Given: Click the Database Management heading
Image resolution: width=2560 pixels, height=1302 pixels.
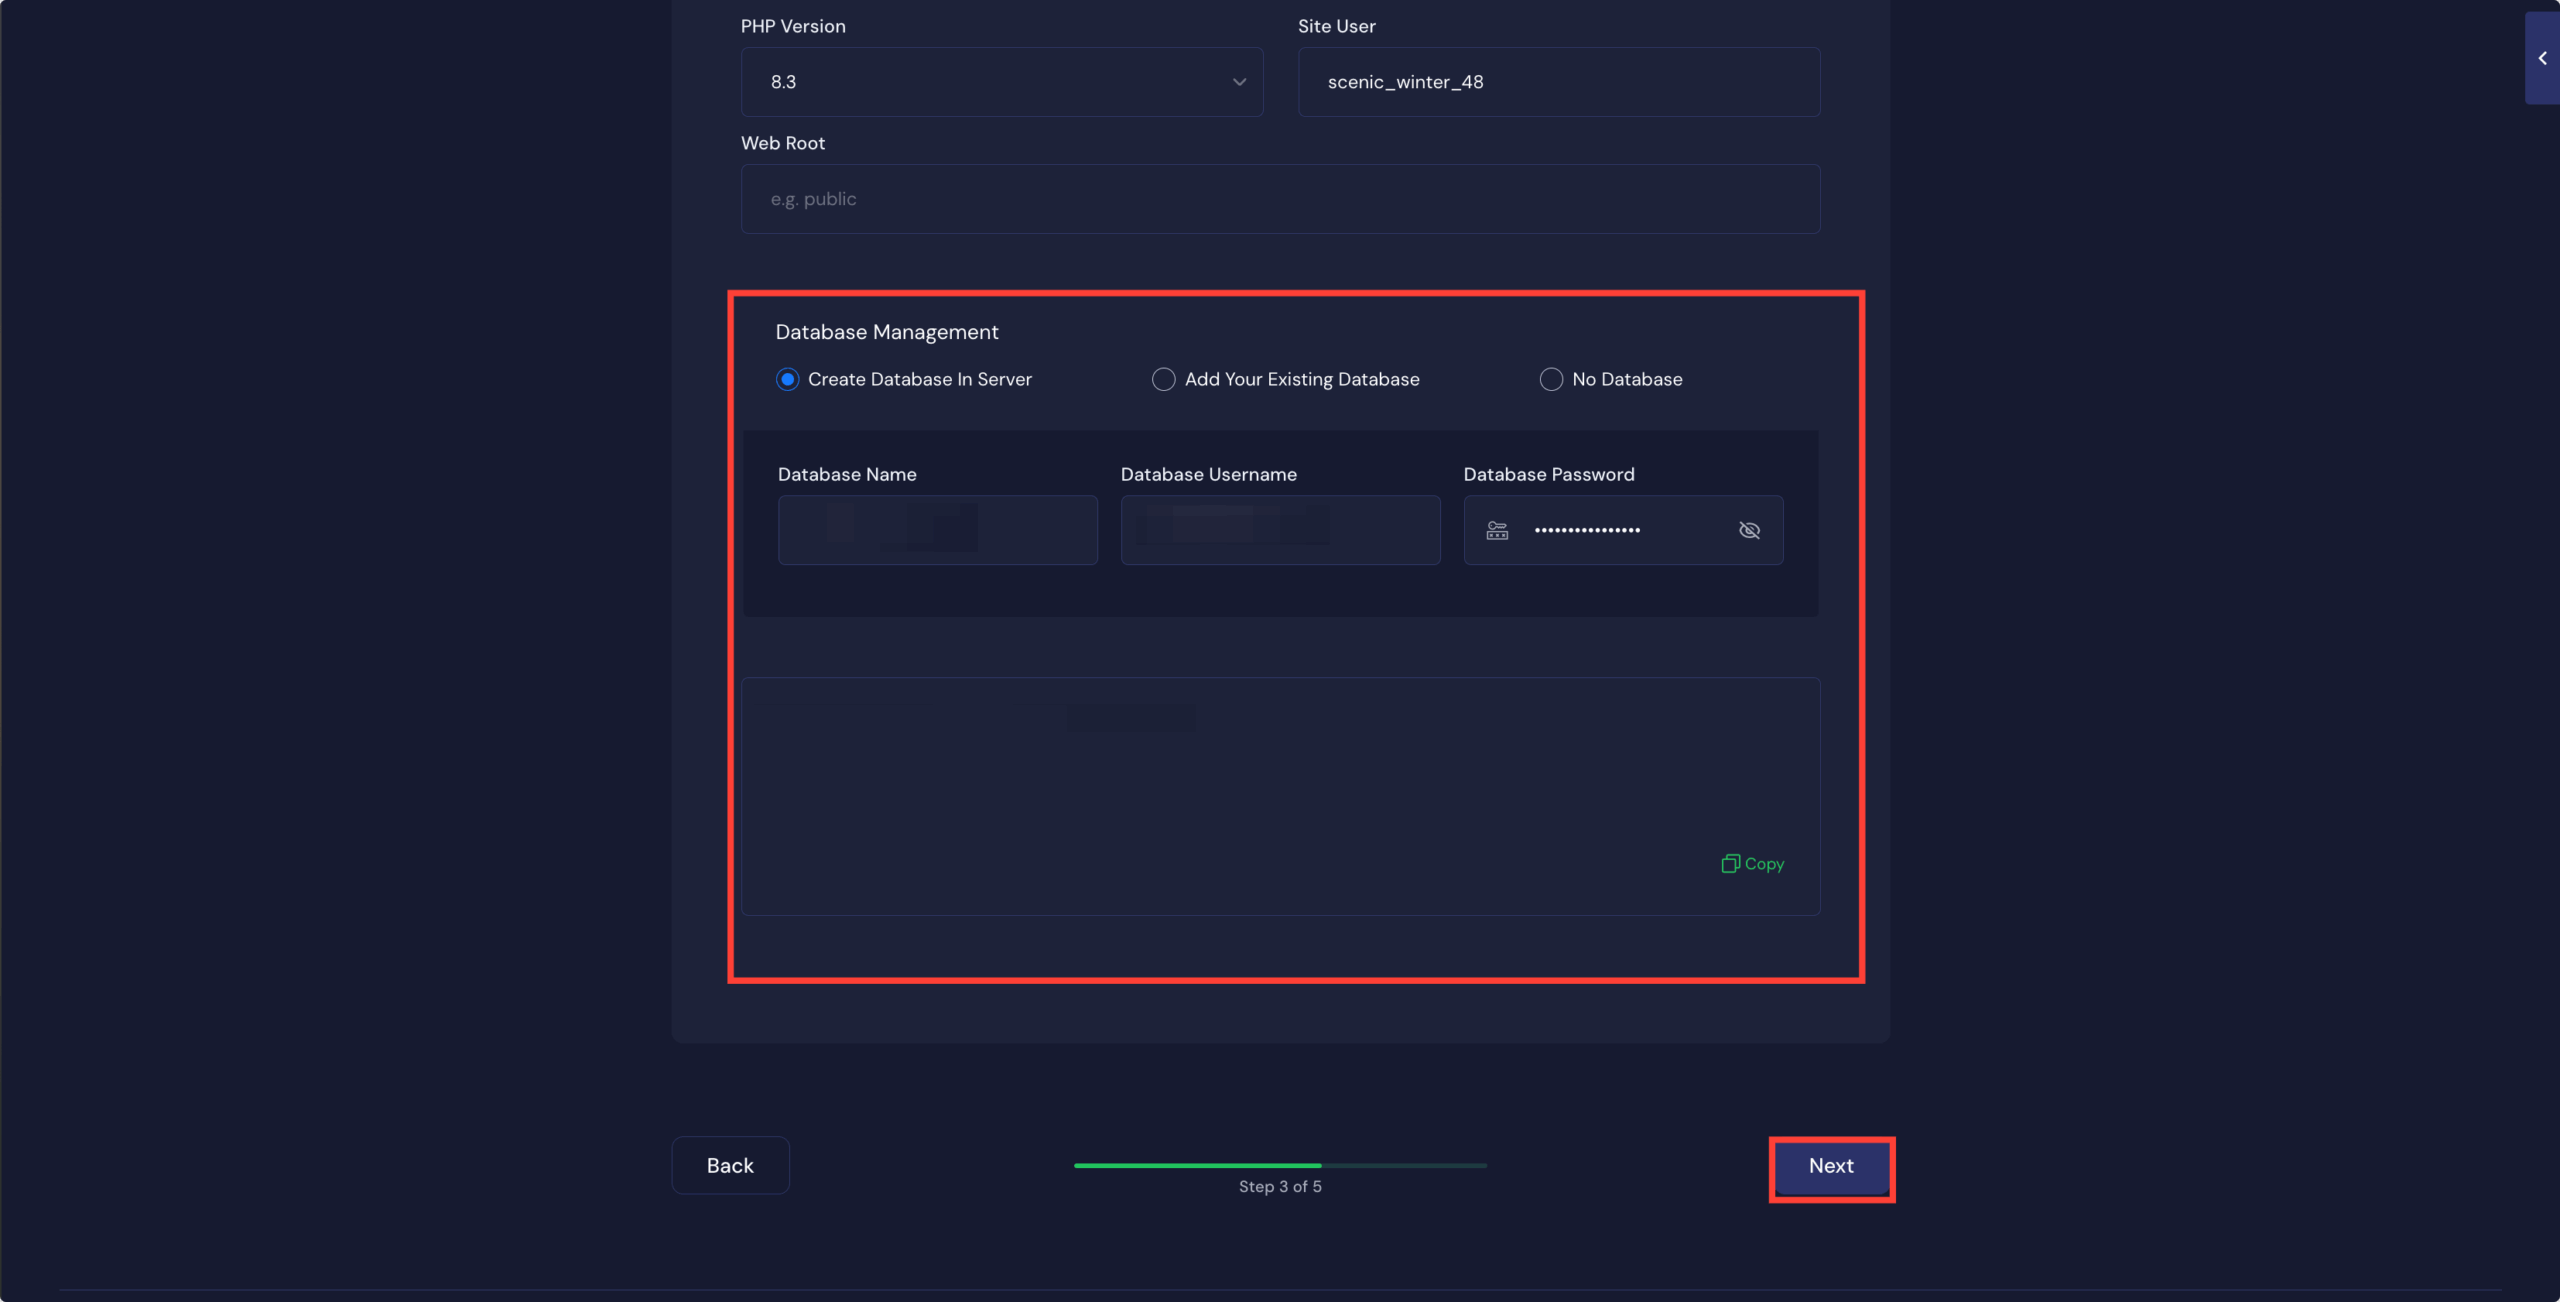Looking at the screenshot, I should pos(886,332).
